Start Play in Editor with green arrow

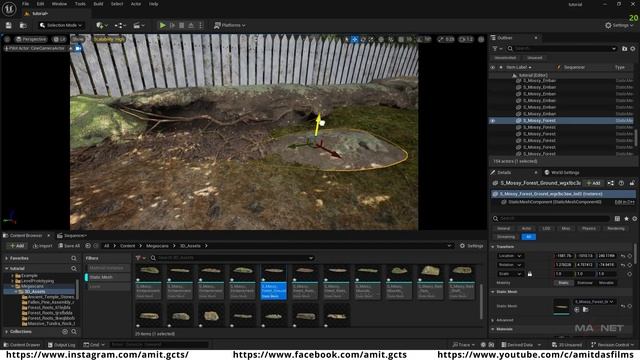coord(162,25)
